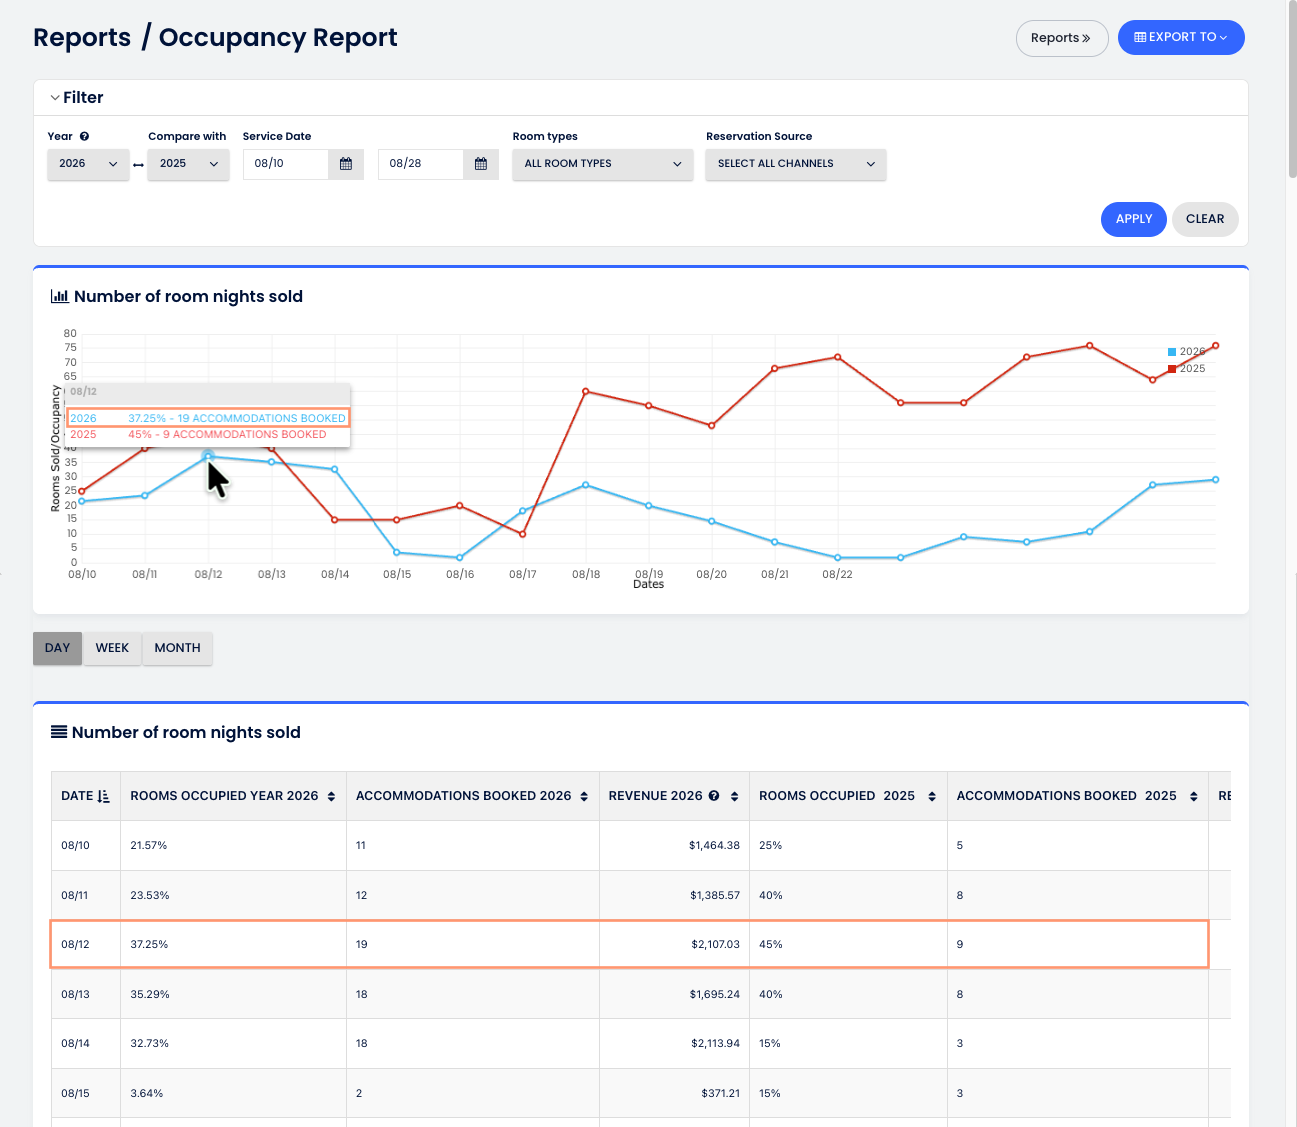1297x1127 pixels.
Task: Open the Compare with 2025 dropdown
Action: (188, 164)
